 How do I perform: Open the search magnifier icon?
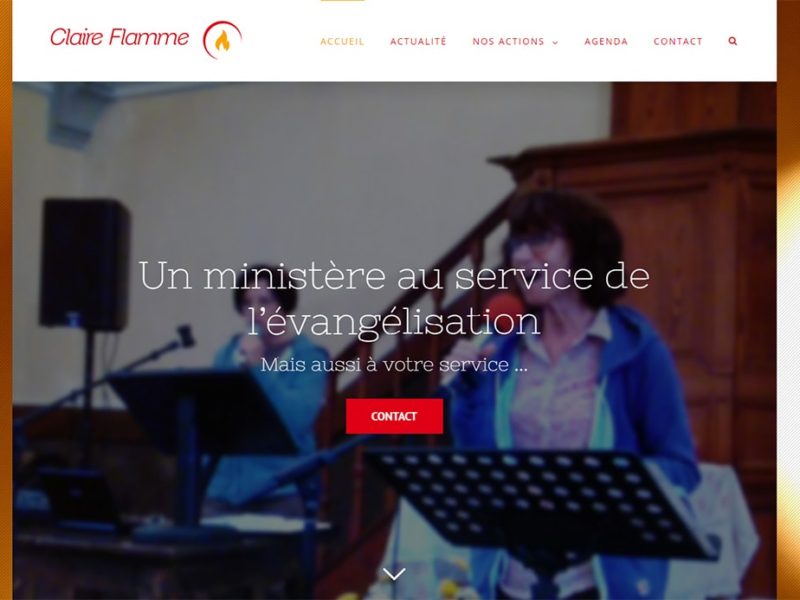pos(733,41)
